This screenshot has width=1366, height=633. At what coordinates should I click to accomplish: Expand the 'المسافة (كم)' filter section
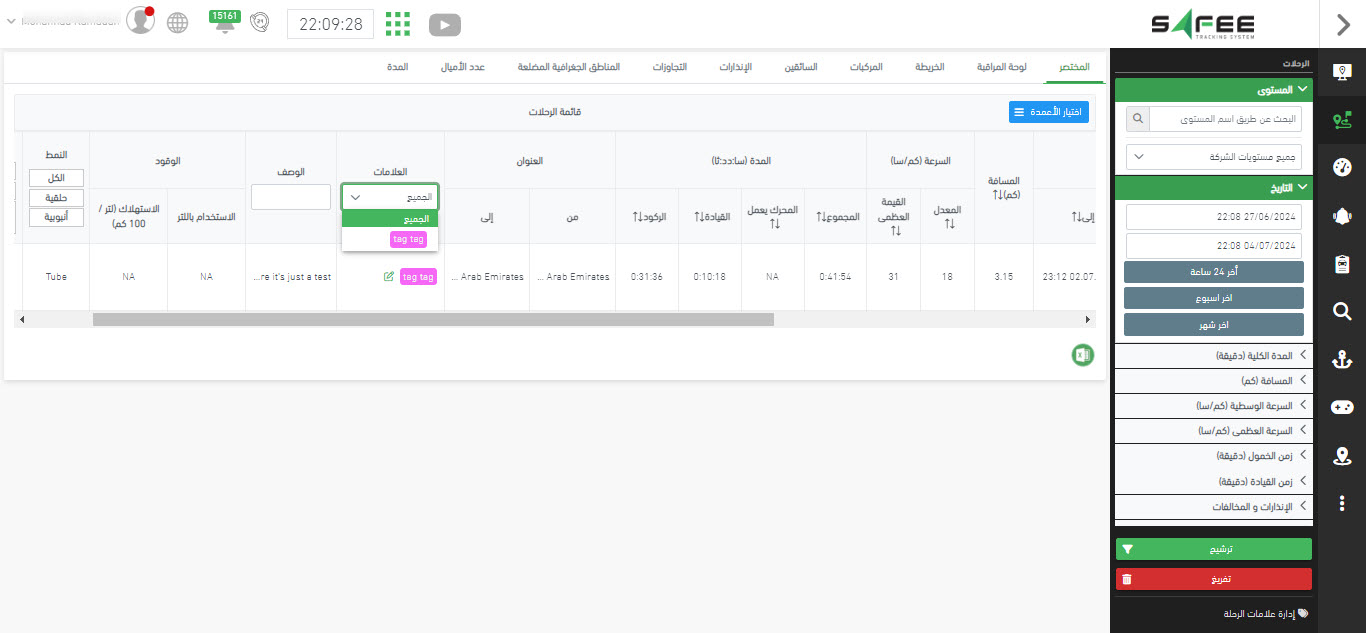(x=1212, y=381)
